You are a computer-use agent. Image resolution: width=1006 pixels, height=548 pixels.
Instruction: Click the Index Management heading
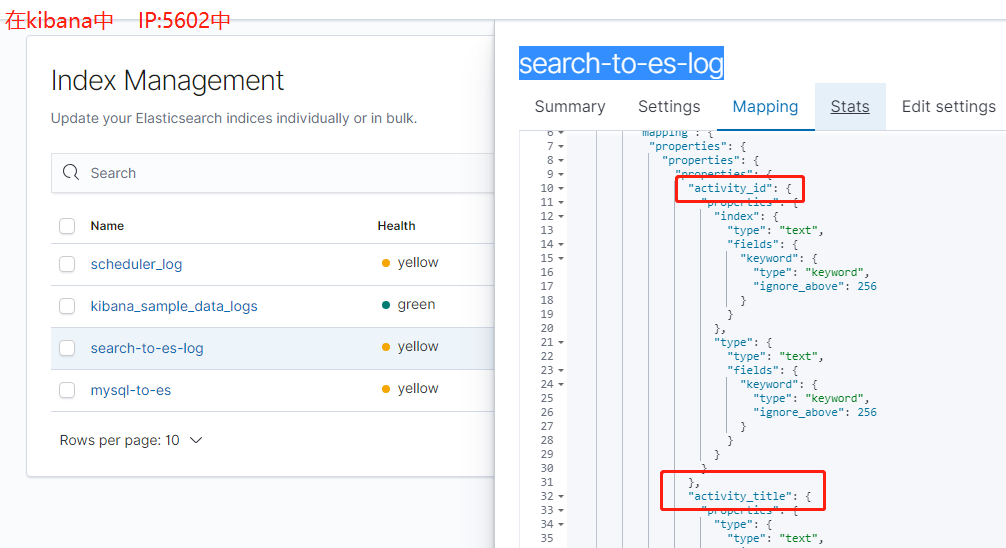pyautogui.click(x=167, y=81)
